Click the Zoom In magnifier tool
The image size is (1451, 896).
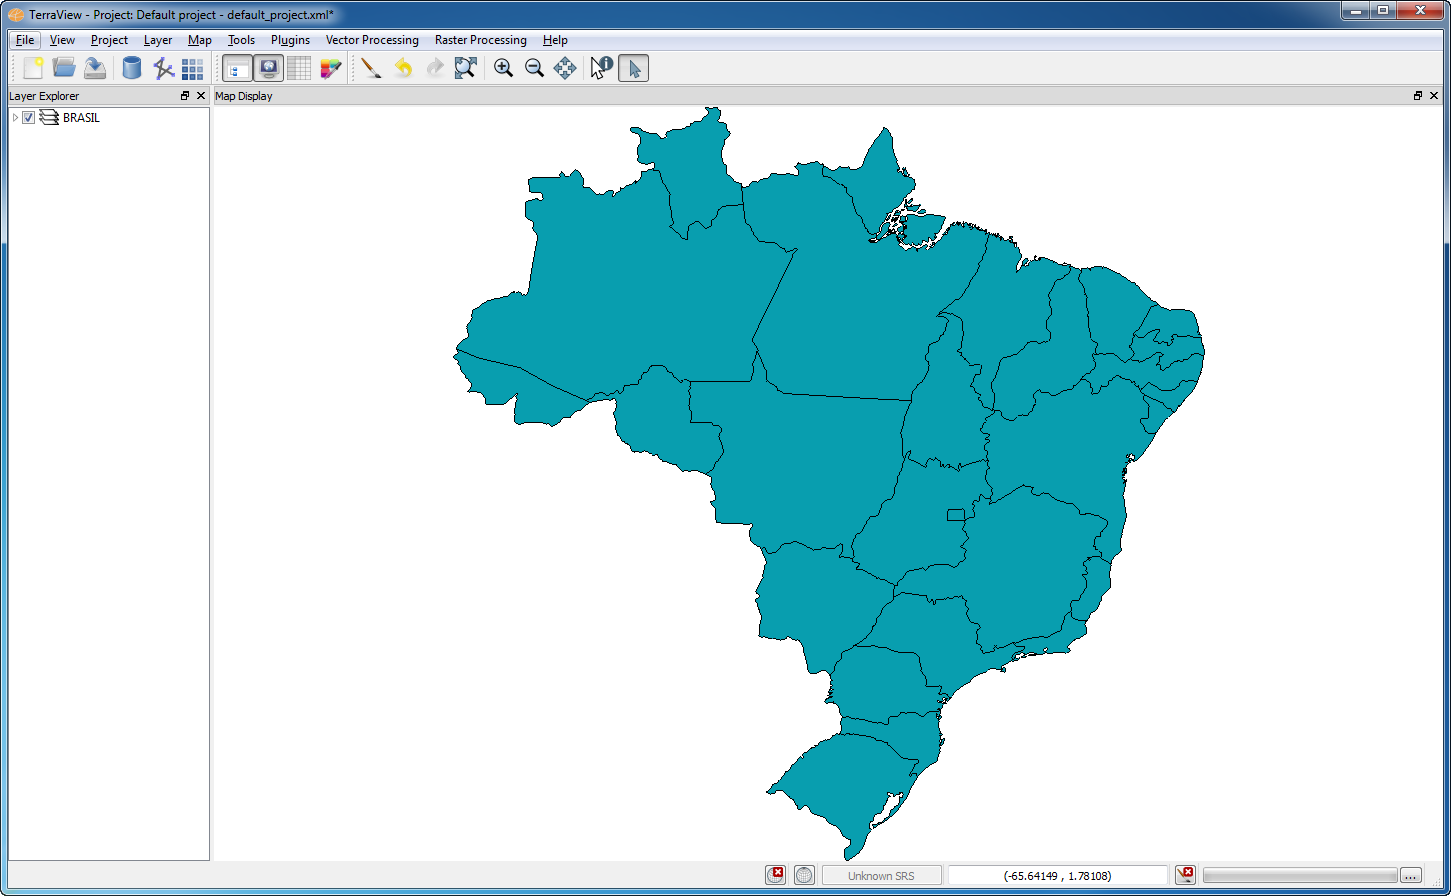coord(503,68)
